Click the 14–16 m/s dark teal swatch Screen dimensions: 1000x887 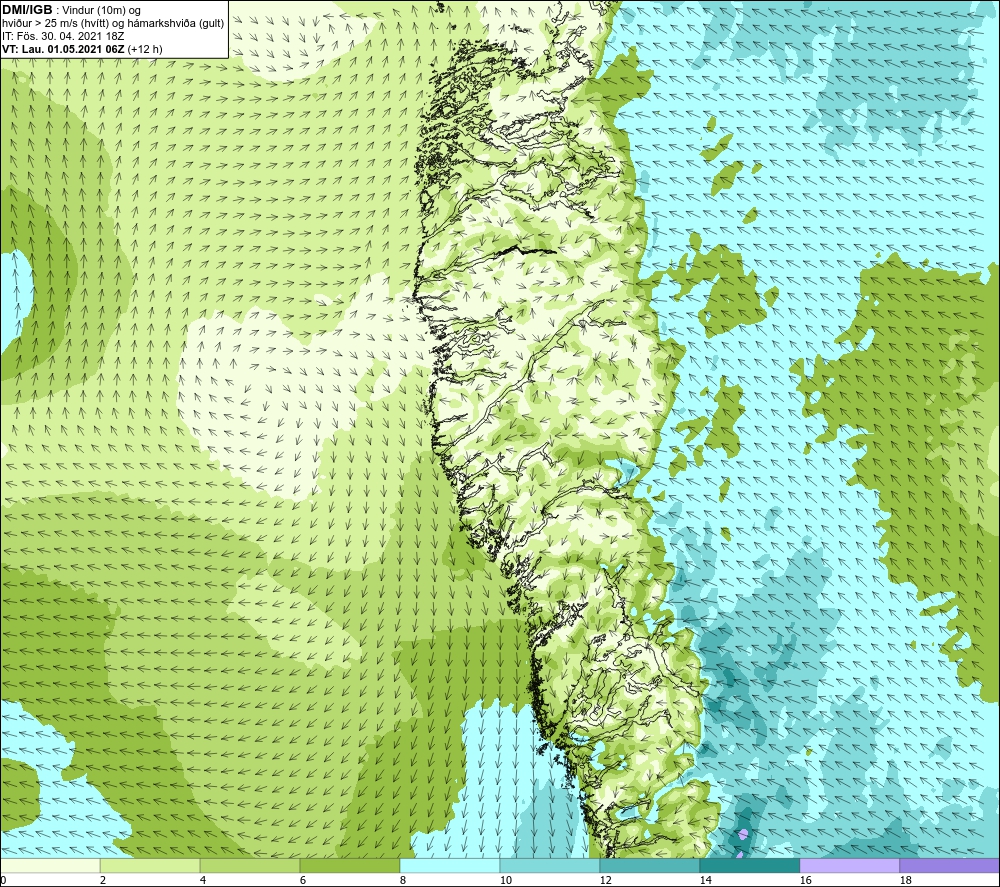point(749,865)
